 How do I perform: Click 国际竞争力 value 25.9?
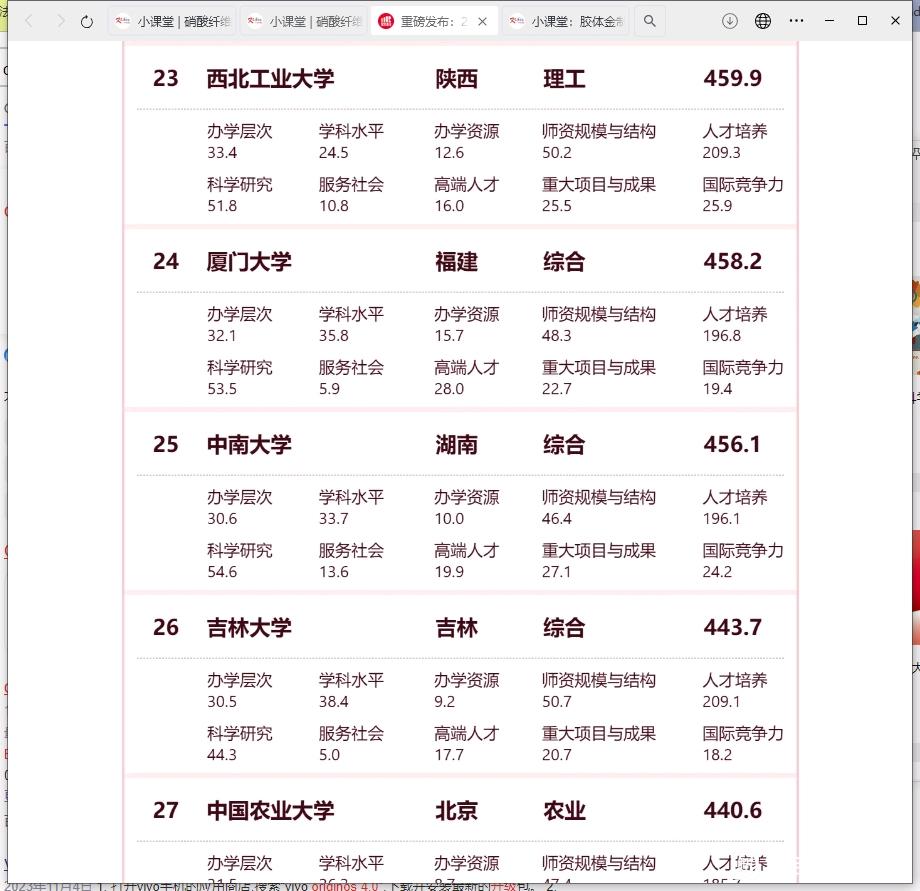pos(718,206)
